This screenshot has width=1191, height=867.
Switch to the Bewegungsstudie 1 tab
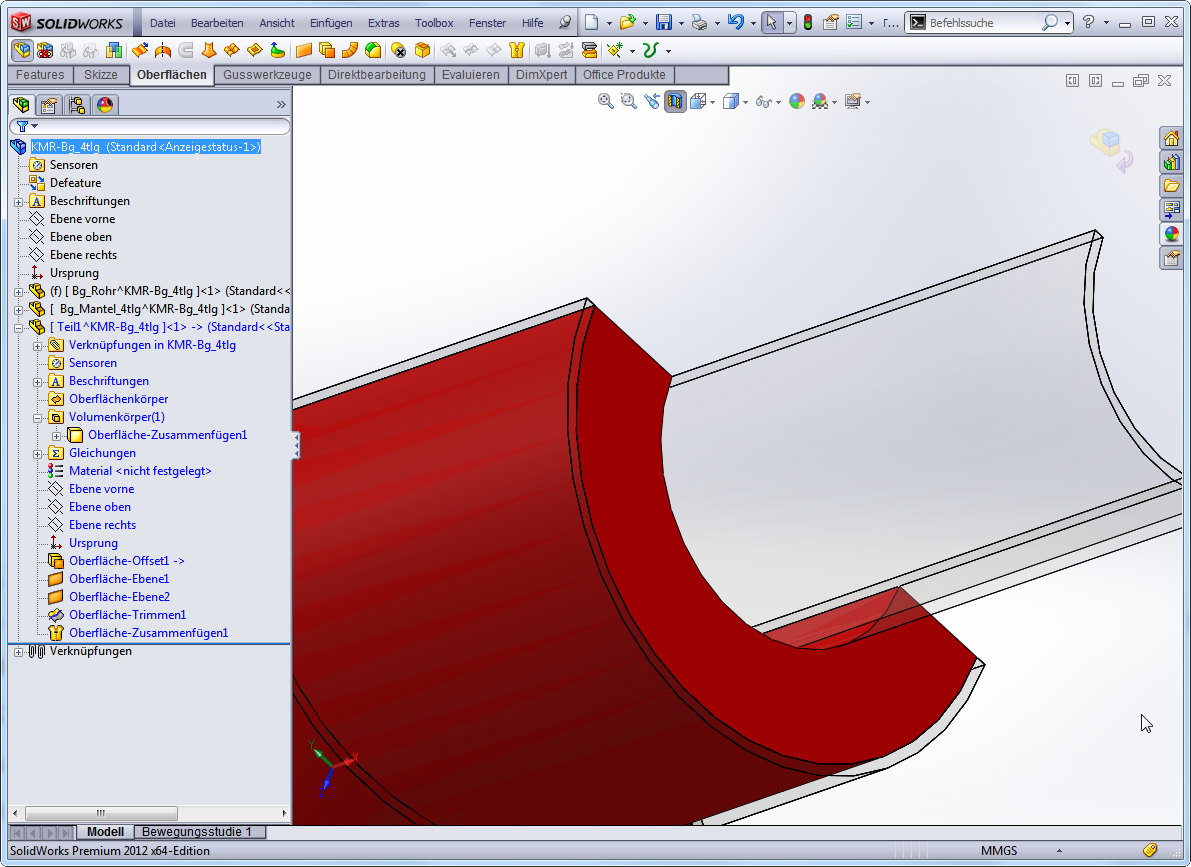click(198, 832)
